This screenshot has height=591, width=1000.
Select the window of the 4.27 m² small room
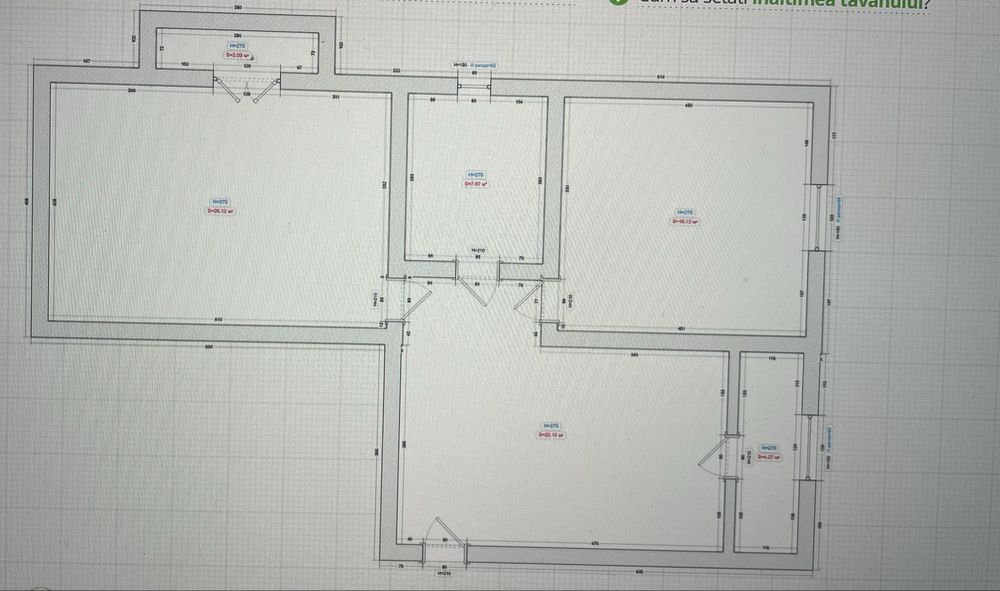(809, 447)
